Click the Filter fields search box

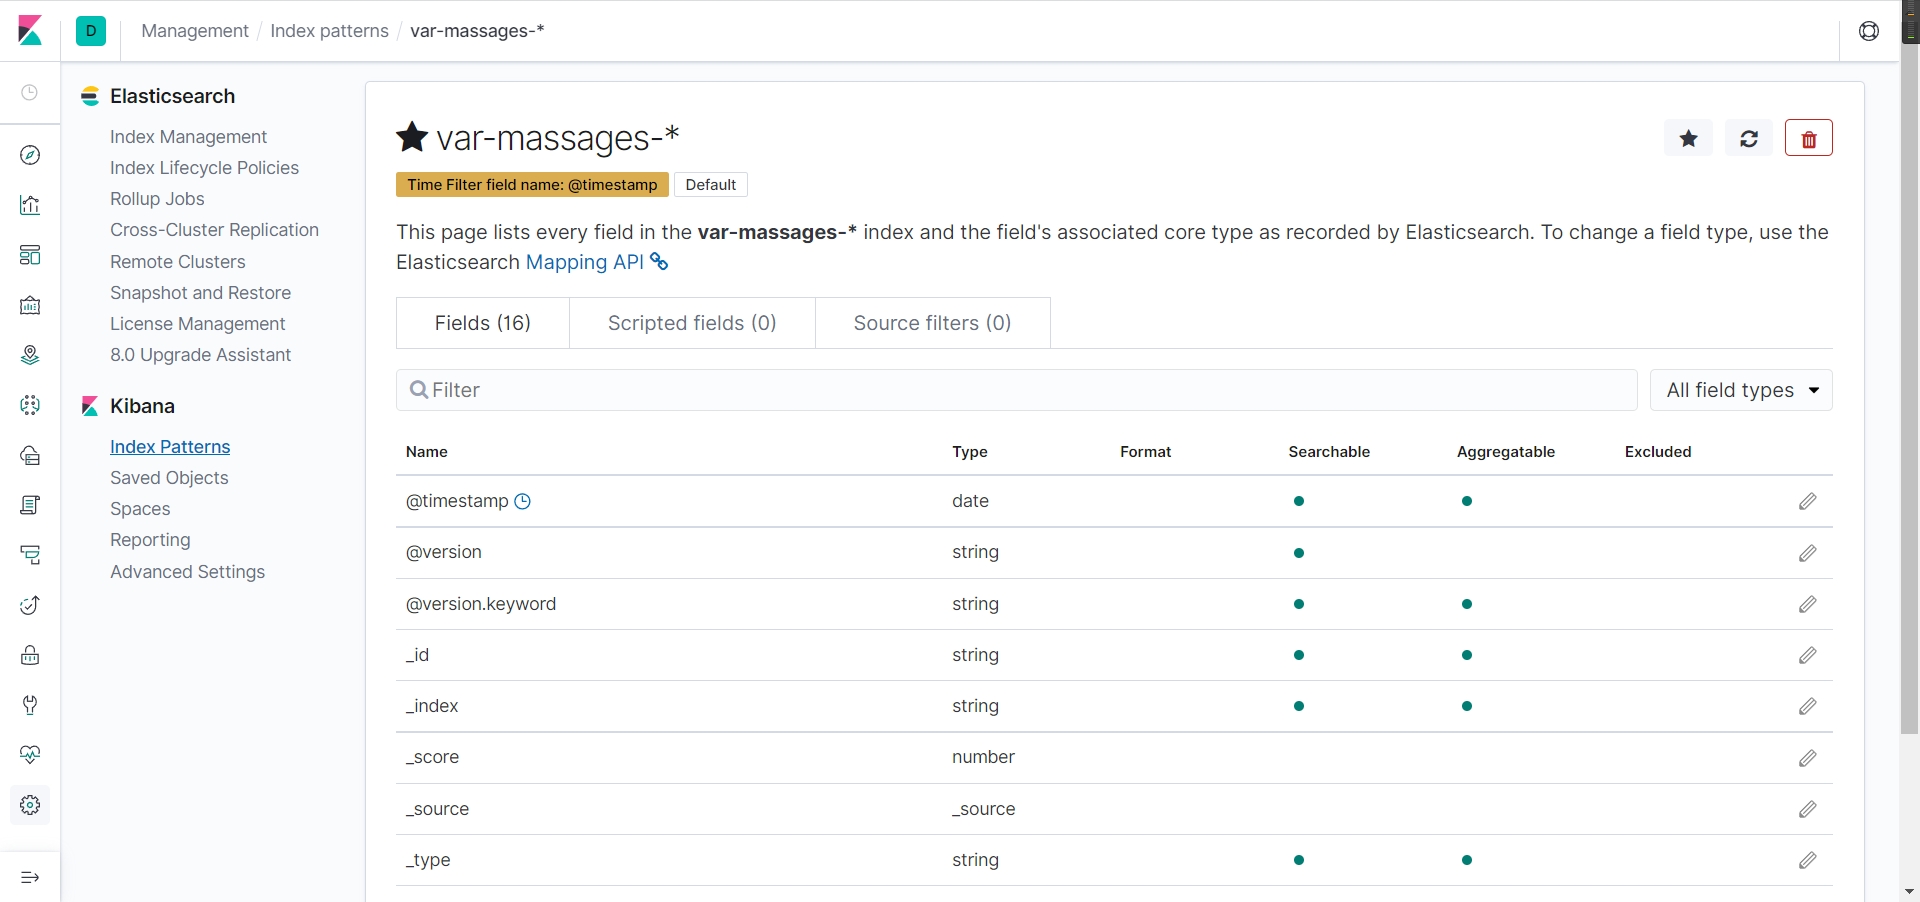tap(1016, 390)
